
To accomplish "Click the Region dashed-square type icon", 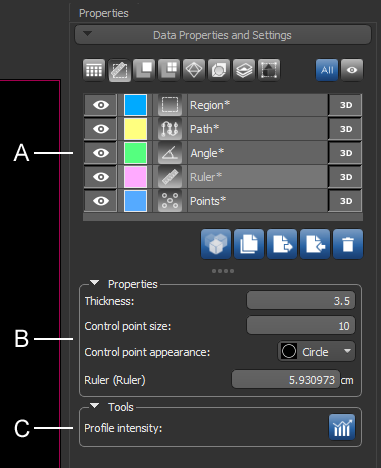I will [170, 105].
